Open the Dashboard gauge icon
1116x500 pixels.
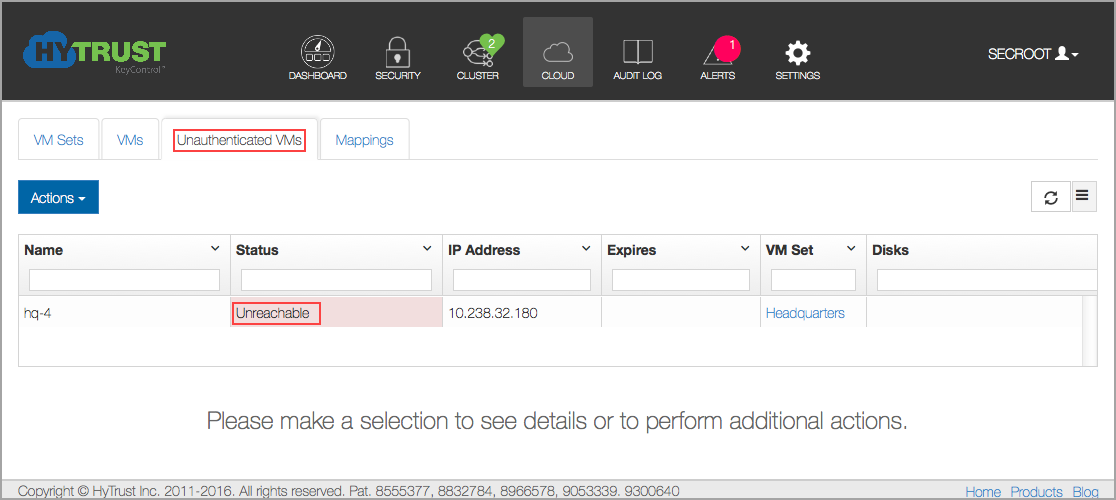point(317,51)
